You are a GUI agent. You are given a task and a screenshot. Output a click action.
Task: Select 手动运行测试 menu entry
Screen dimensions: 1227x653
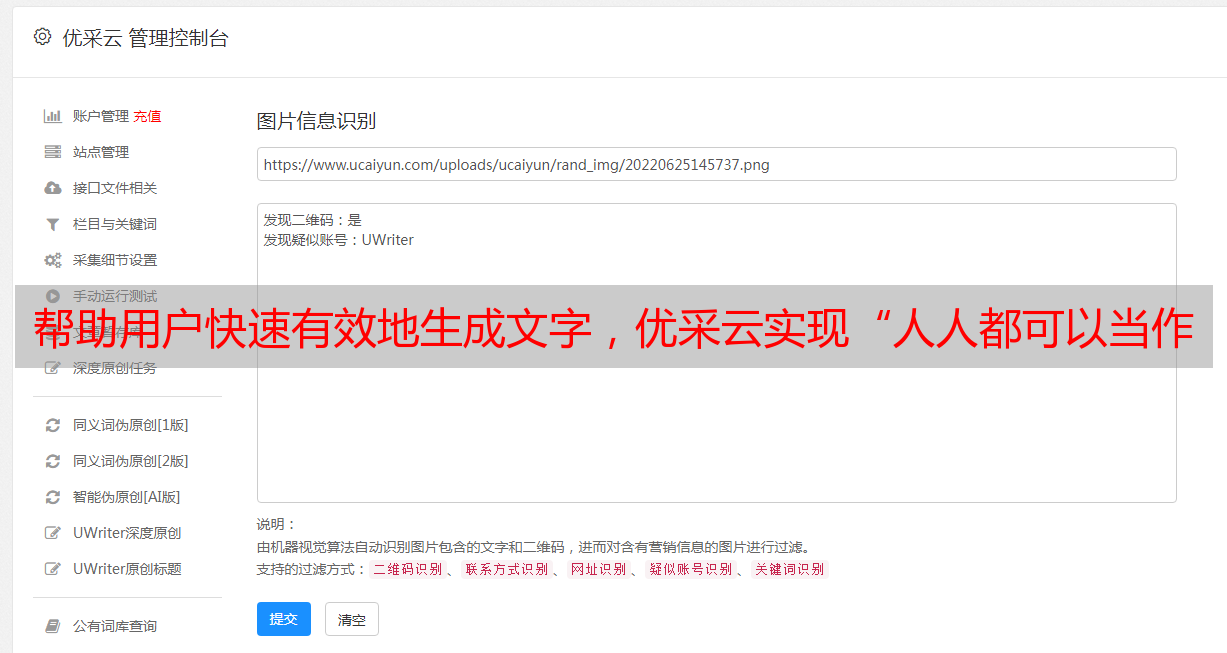point(115,296)
